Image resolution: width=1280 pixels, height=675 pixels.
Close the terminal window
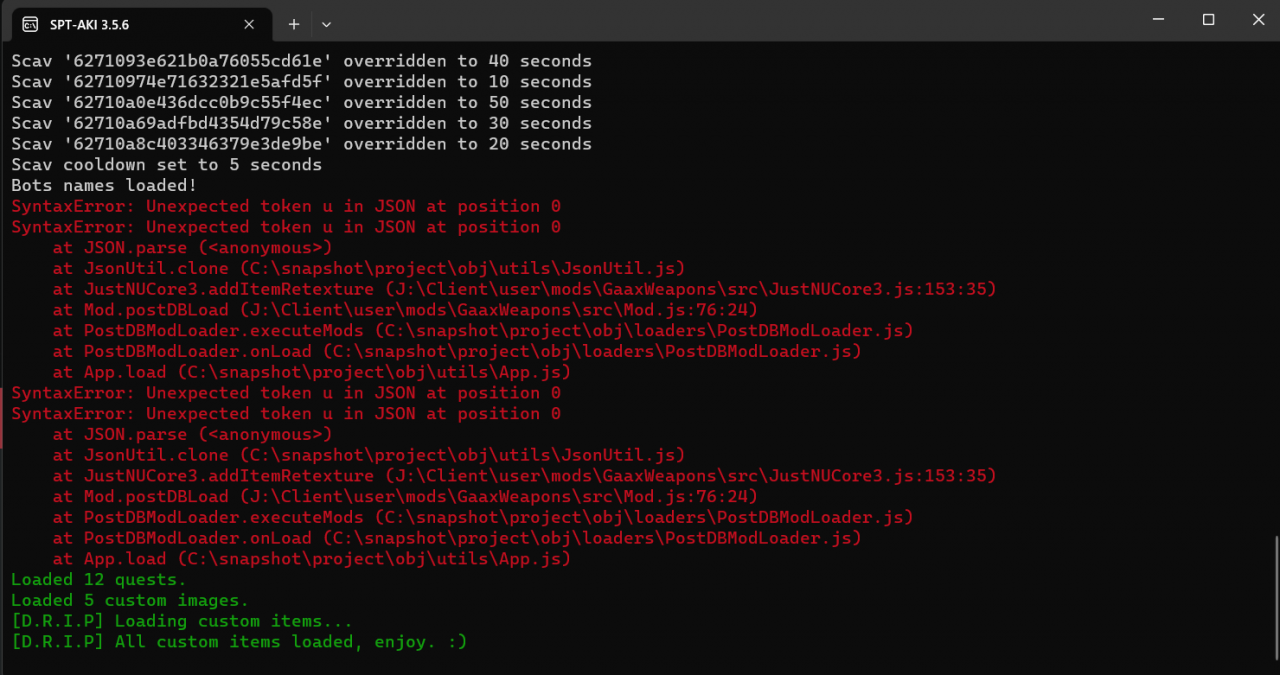[x=1258, y=20]
